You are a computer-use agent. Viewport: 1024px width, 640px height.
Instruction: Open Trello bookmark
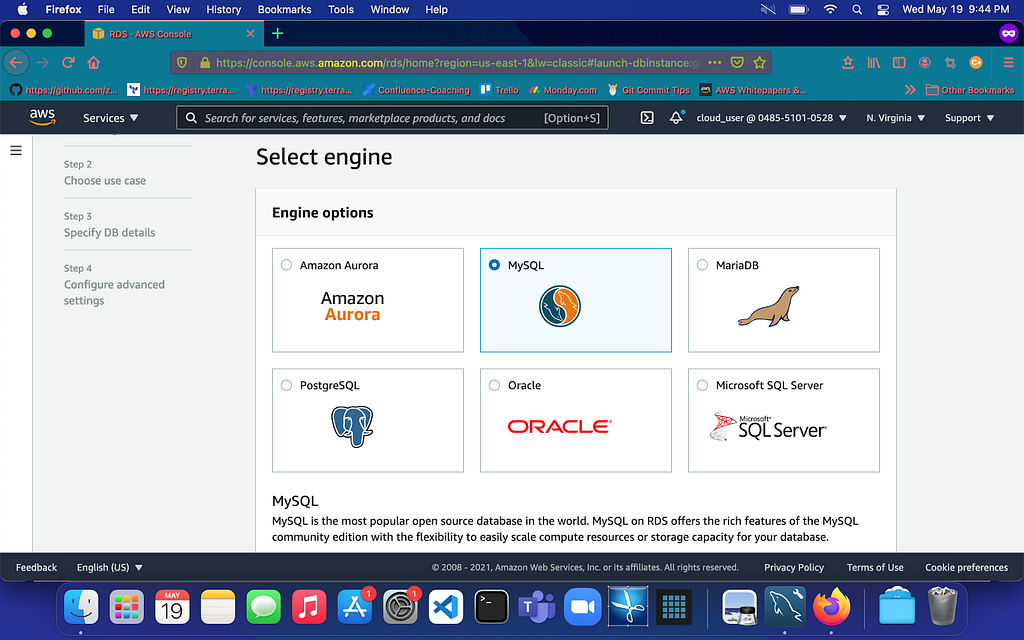(499, 89)
